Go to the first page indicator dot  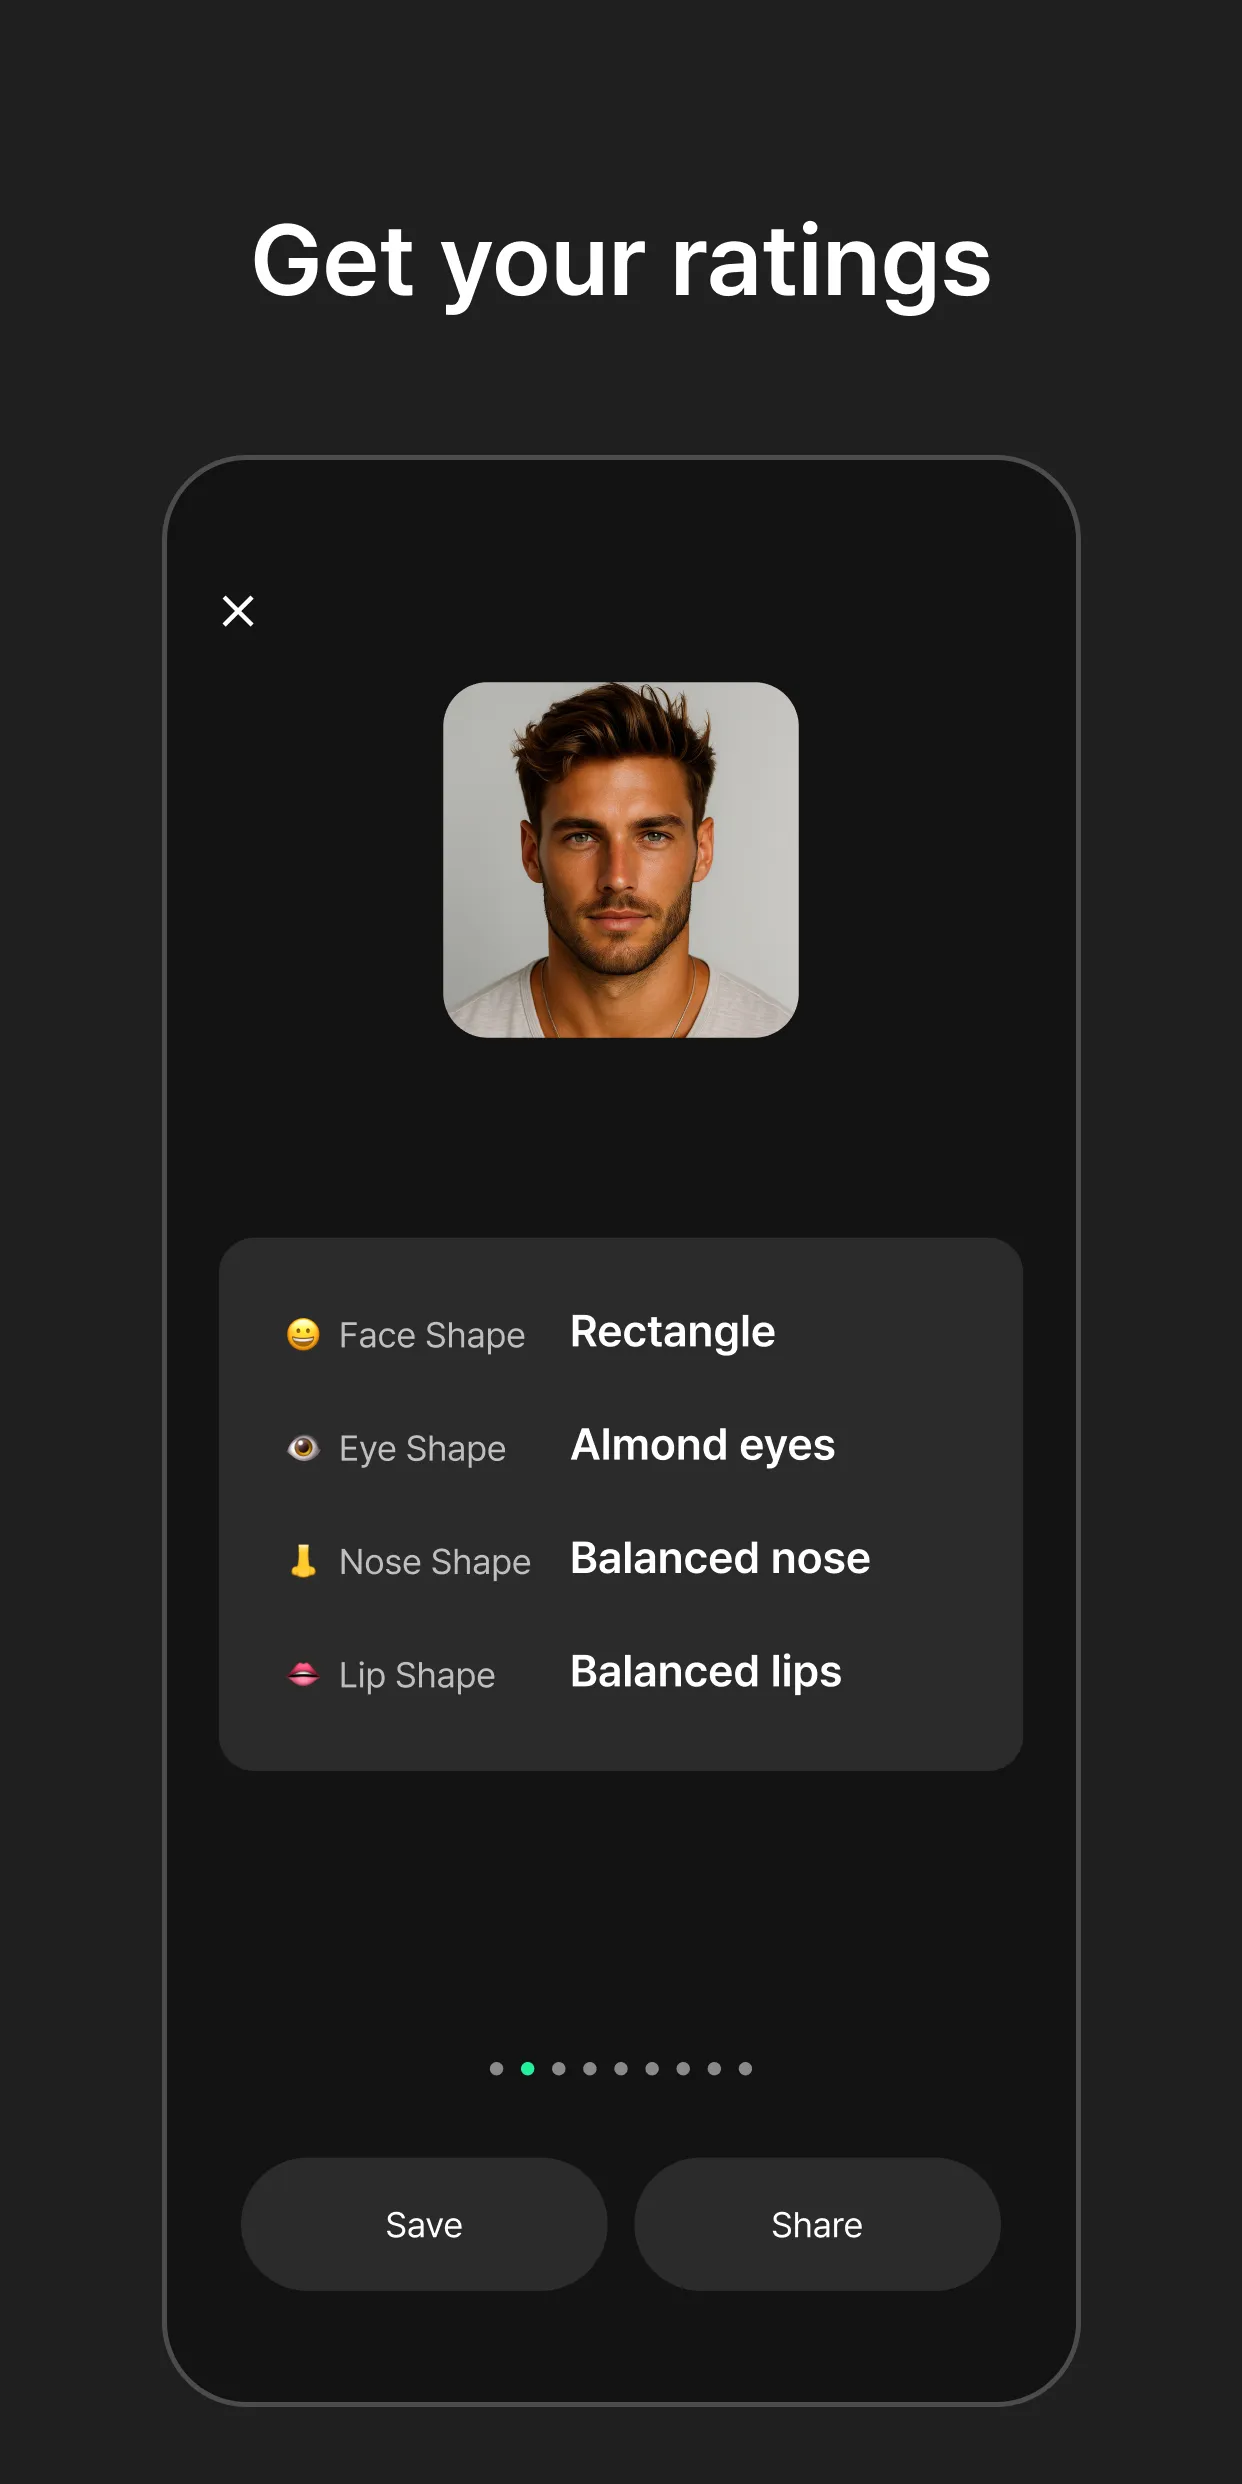pos(496,2068)
